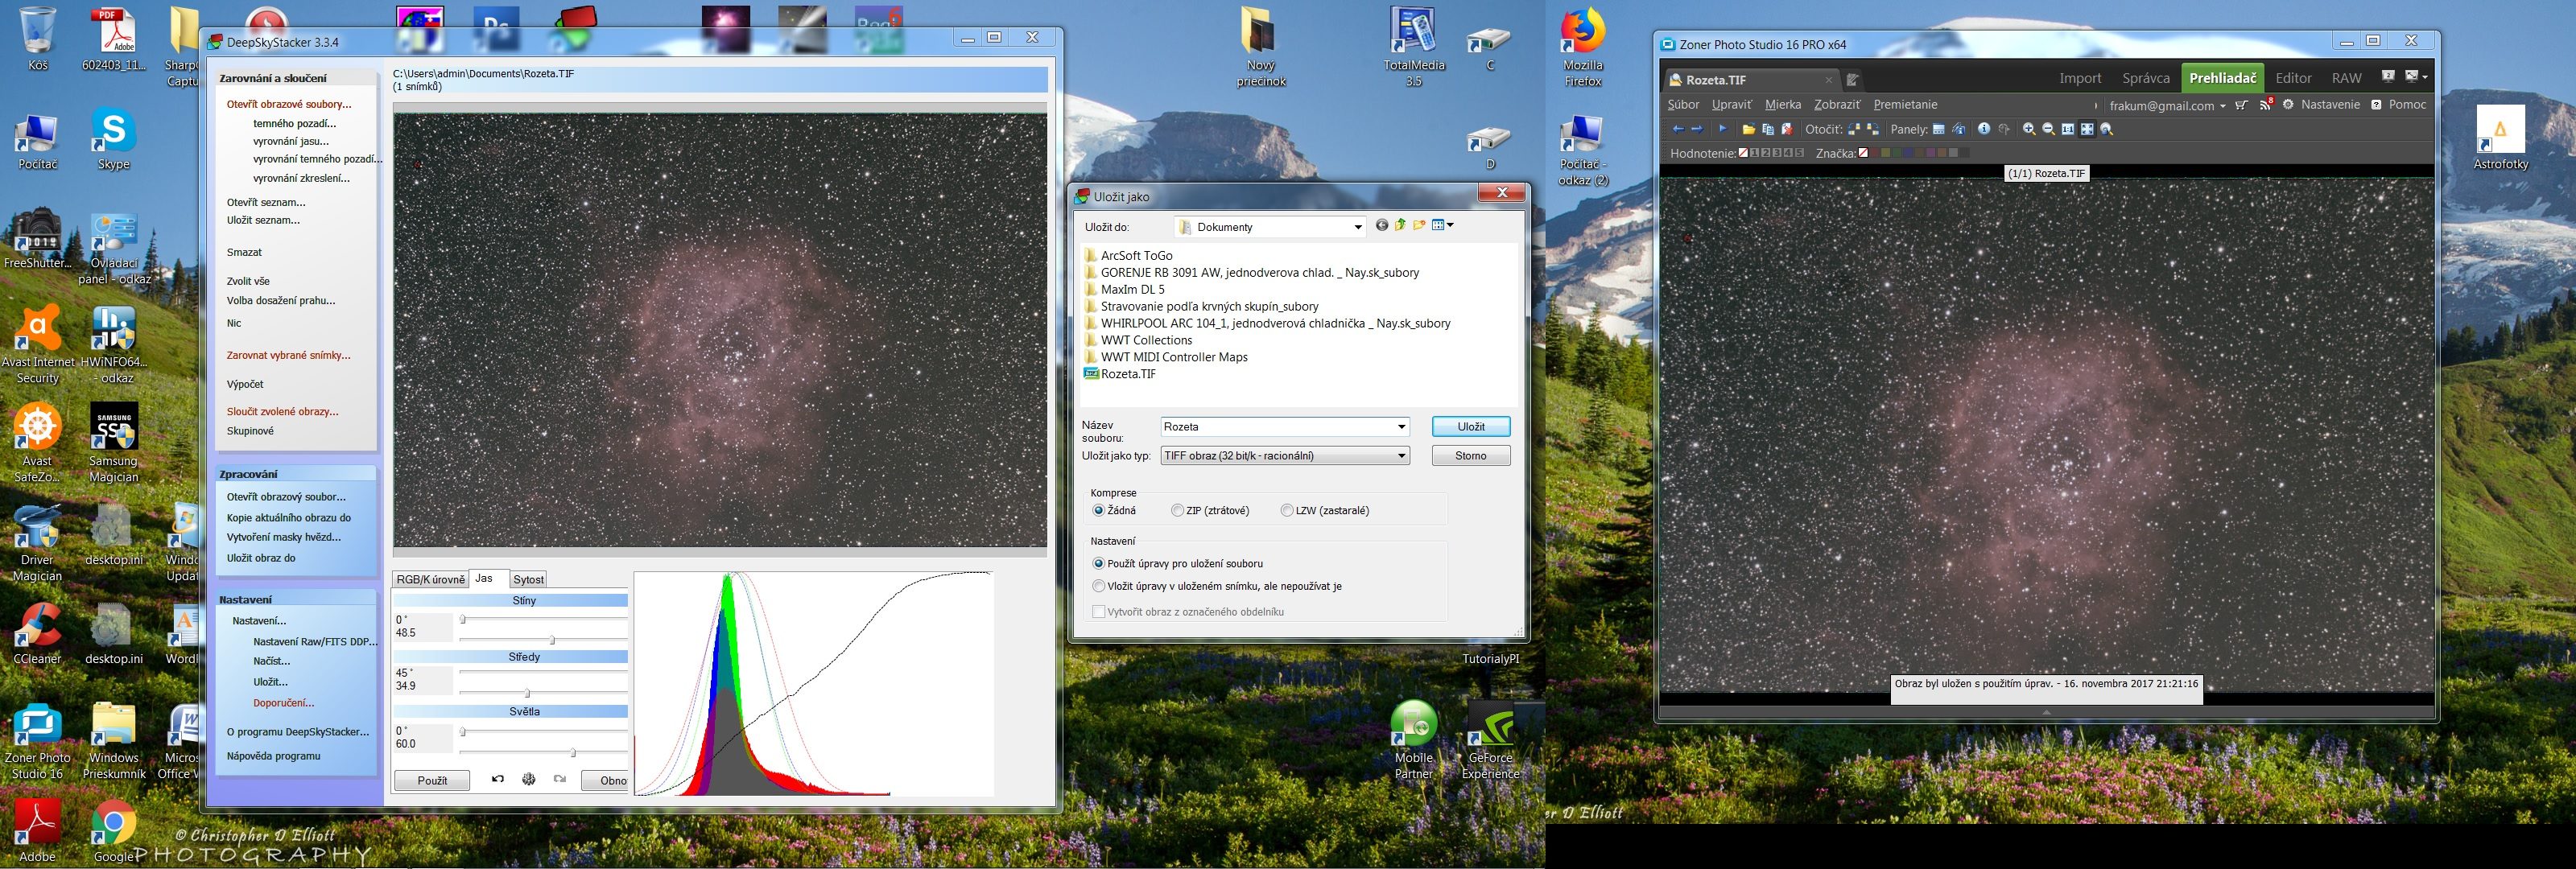Screen dimensions: 2576x869
Task: Click the redo arrow in DeepSkyStacker adjustments
Action: click(560, 780)
